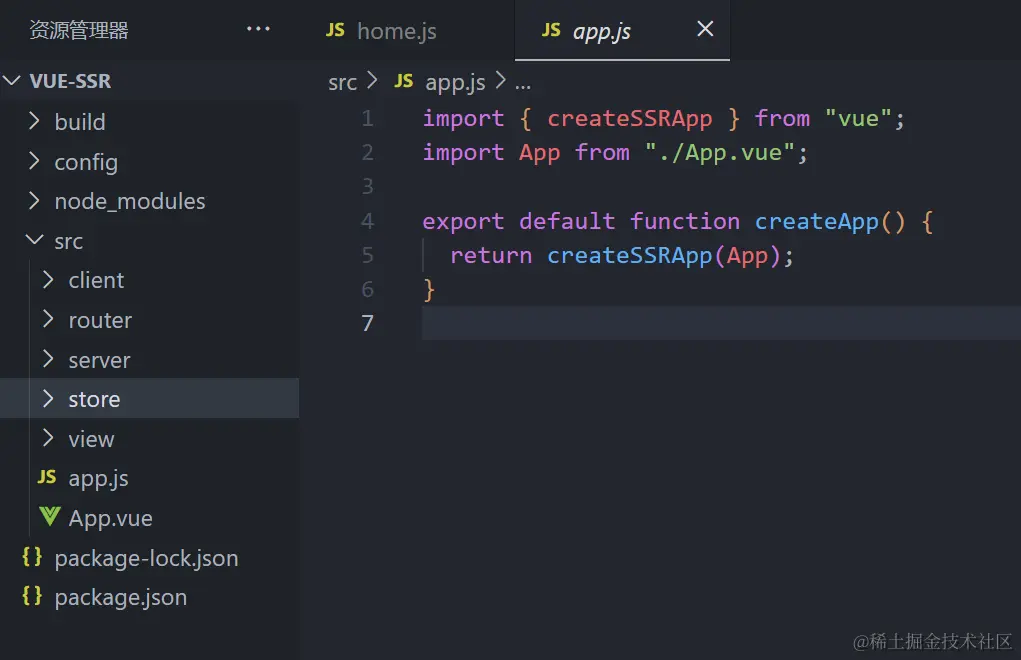Click the src breadcrumb segment
This screenshot has height=660, width=1021.
pyautogui.click(x=343, y=83)
